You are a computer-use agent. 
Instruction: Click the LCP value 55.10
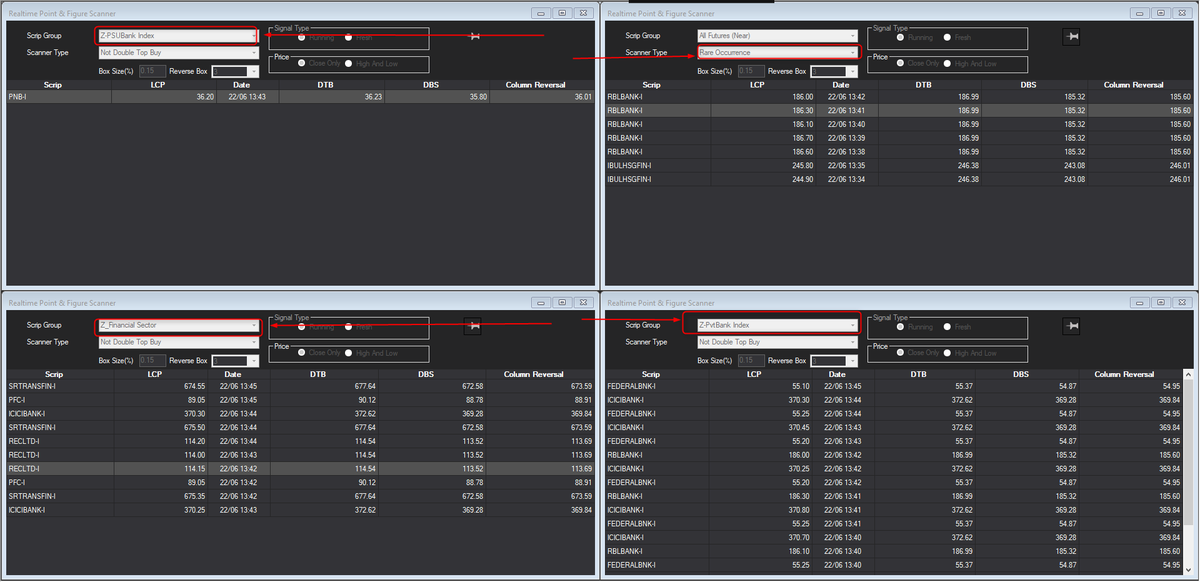[x=801, y=386]
